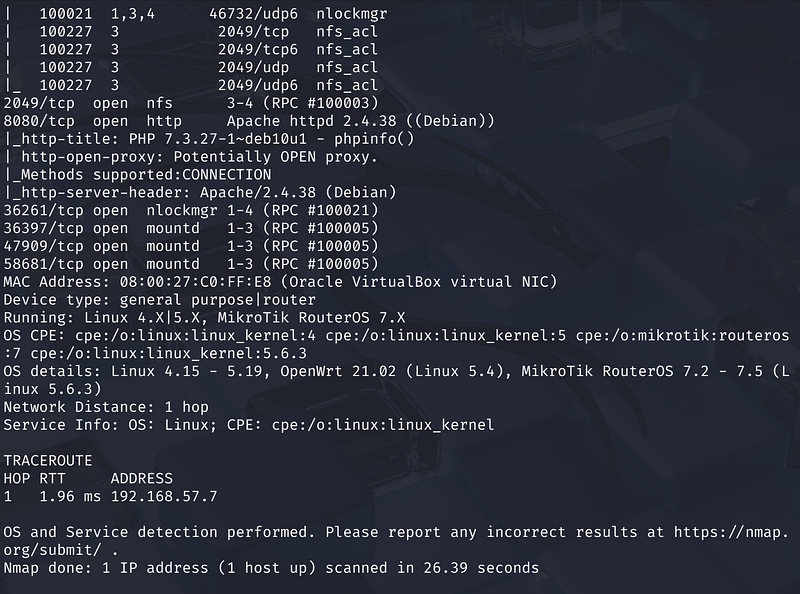Select the http-title phpinfo() line
The height and width of the screenshot is (594, 800).
point(208,138)
